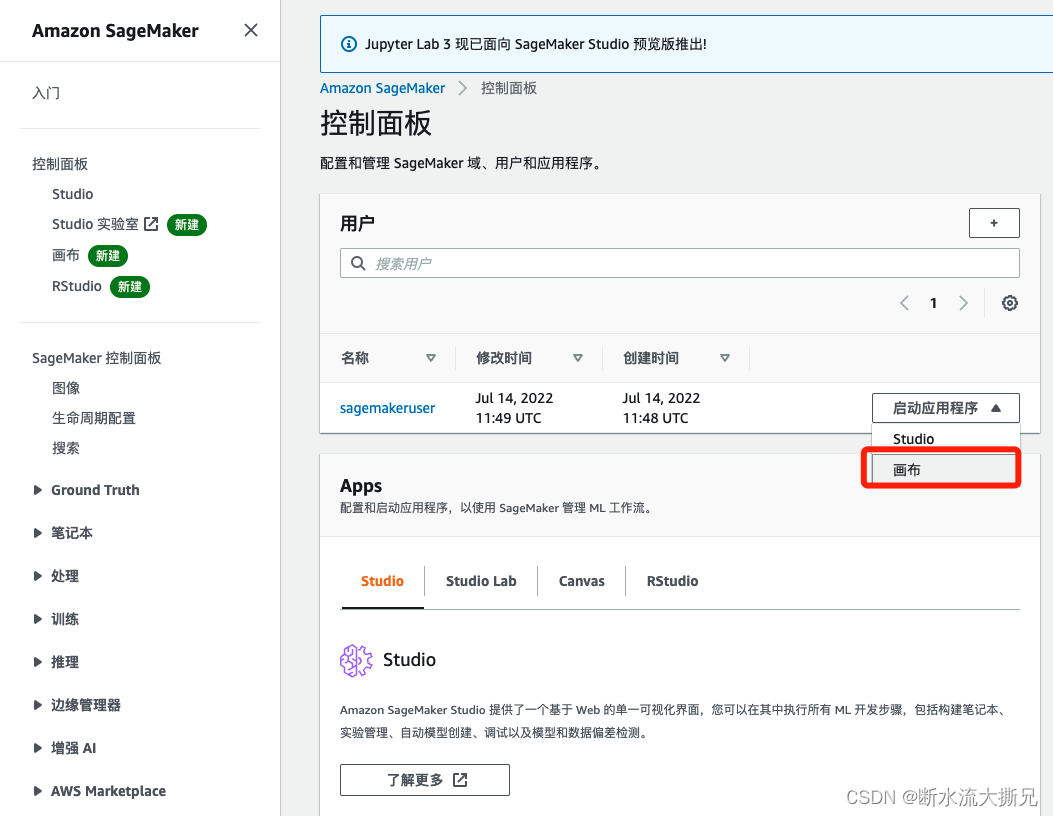
Task: Switch to the RStudio tab
Action: (672, 581)
